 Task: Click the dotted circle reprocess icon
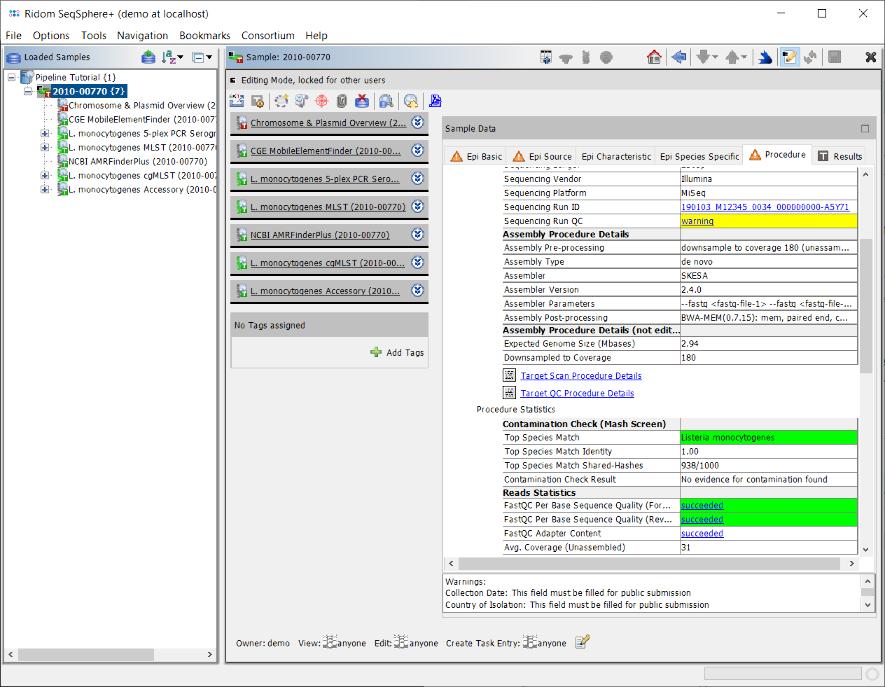point(281,101)
